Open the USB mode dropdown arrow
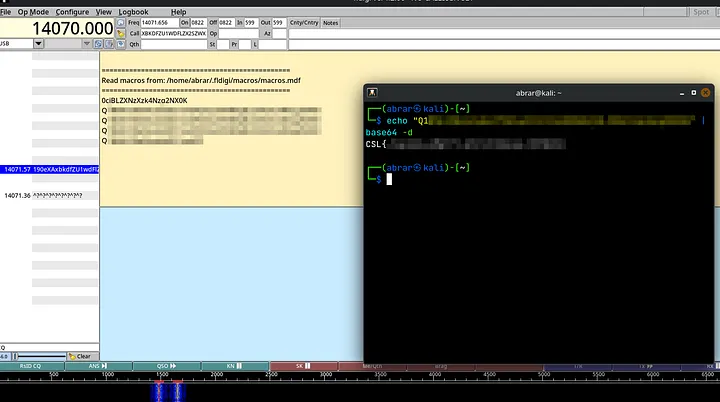 [39, 44]
